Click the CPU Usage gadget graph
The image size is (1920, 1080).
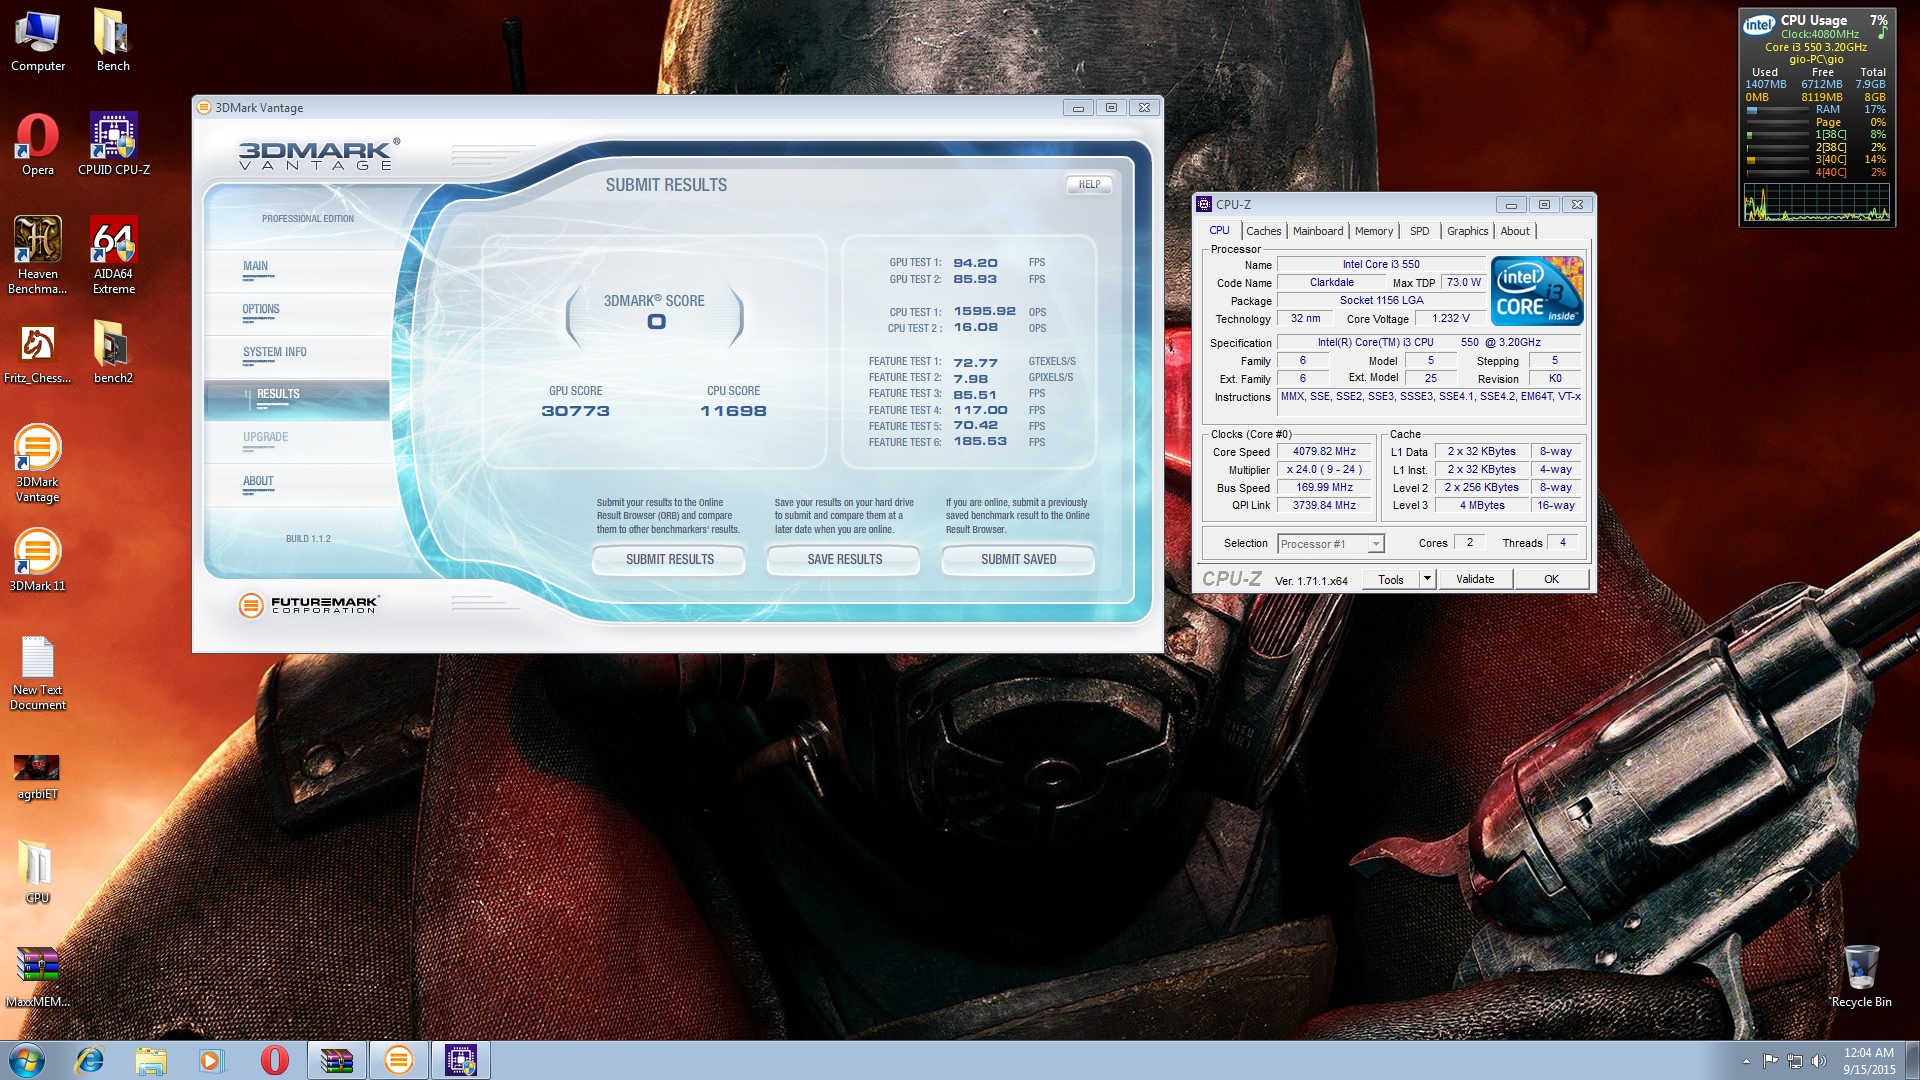(1817, 202)
